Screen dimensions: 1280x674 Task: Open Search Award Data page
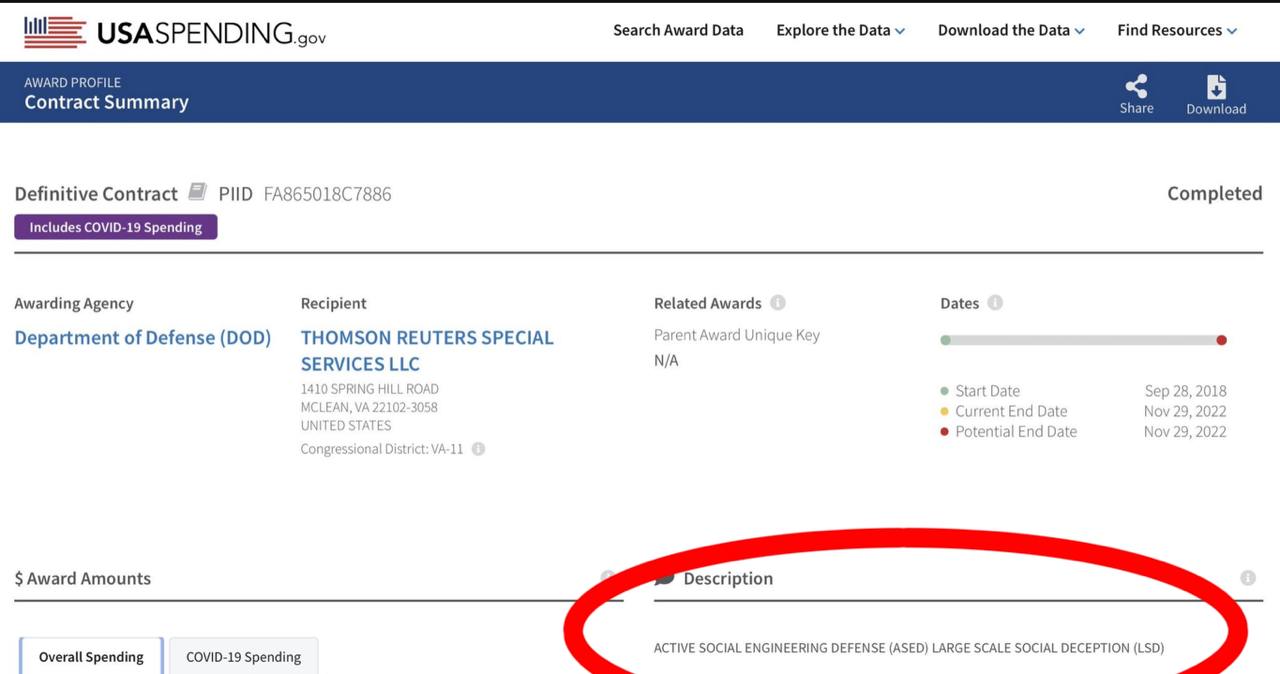click(678, 30)
